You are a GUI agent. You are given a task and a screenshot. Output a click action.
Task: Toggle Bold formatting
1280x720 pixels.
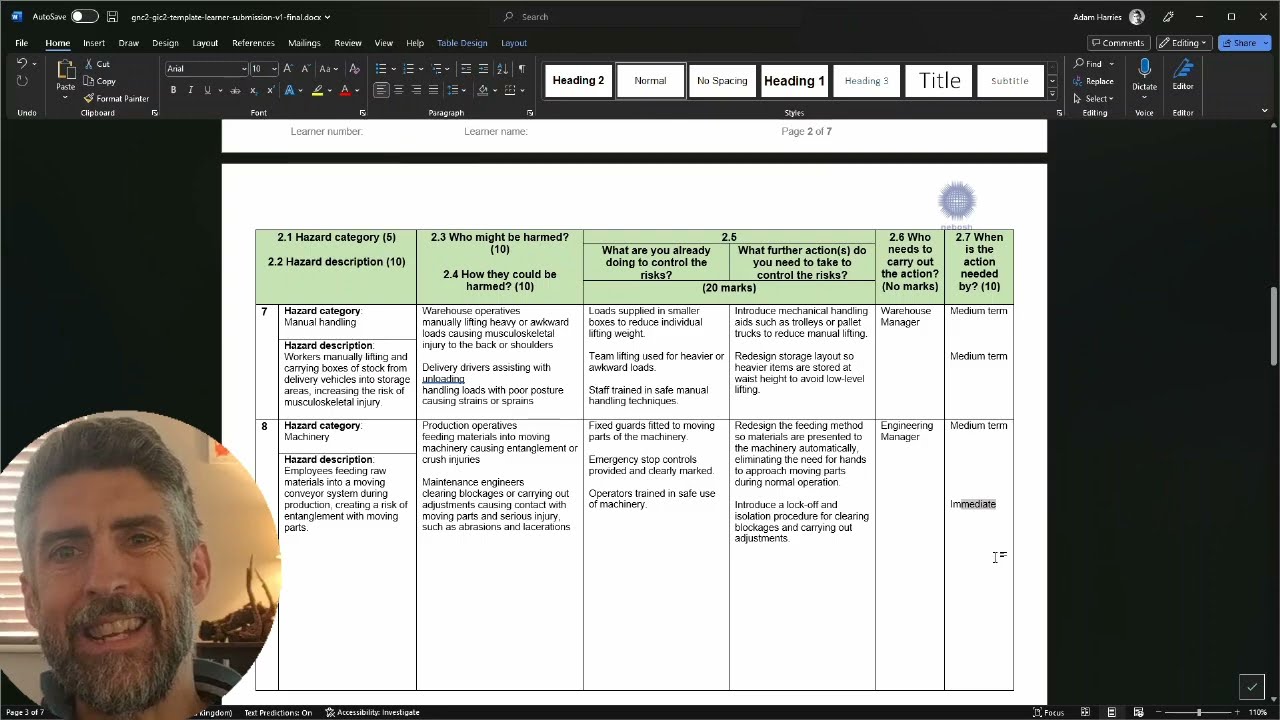pyautogui.click(x=173, y=91)
